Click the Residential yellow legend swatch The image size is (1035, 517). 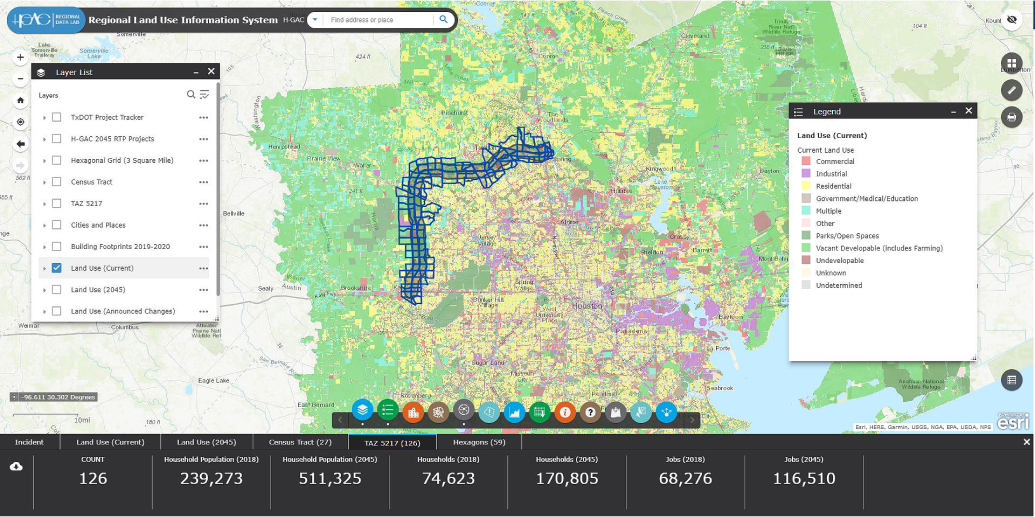[x=805, y=186]
